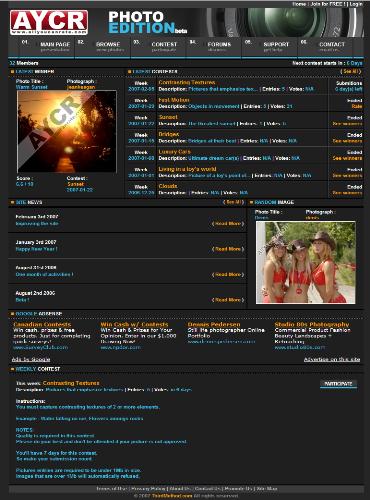
Task: Open the Luxury Cars contest
Action: click(x=174, y=152)
